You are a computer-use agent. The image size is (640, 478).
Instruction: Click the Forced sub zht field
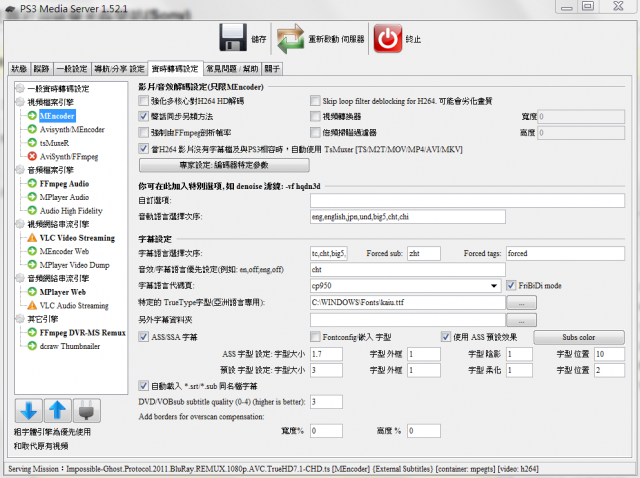(424, 253)
